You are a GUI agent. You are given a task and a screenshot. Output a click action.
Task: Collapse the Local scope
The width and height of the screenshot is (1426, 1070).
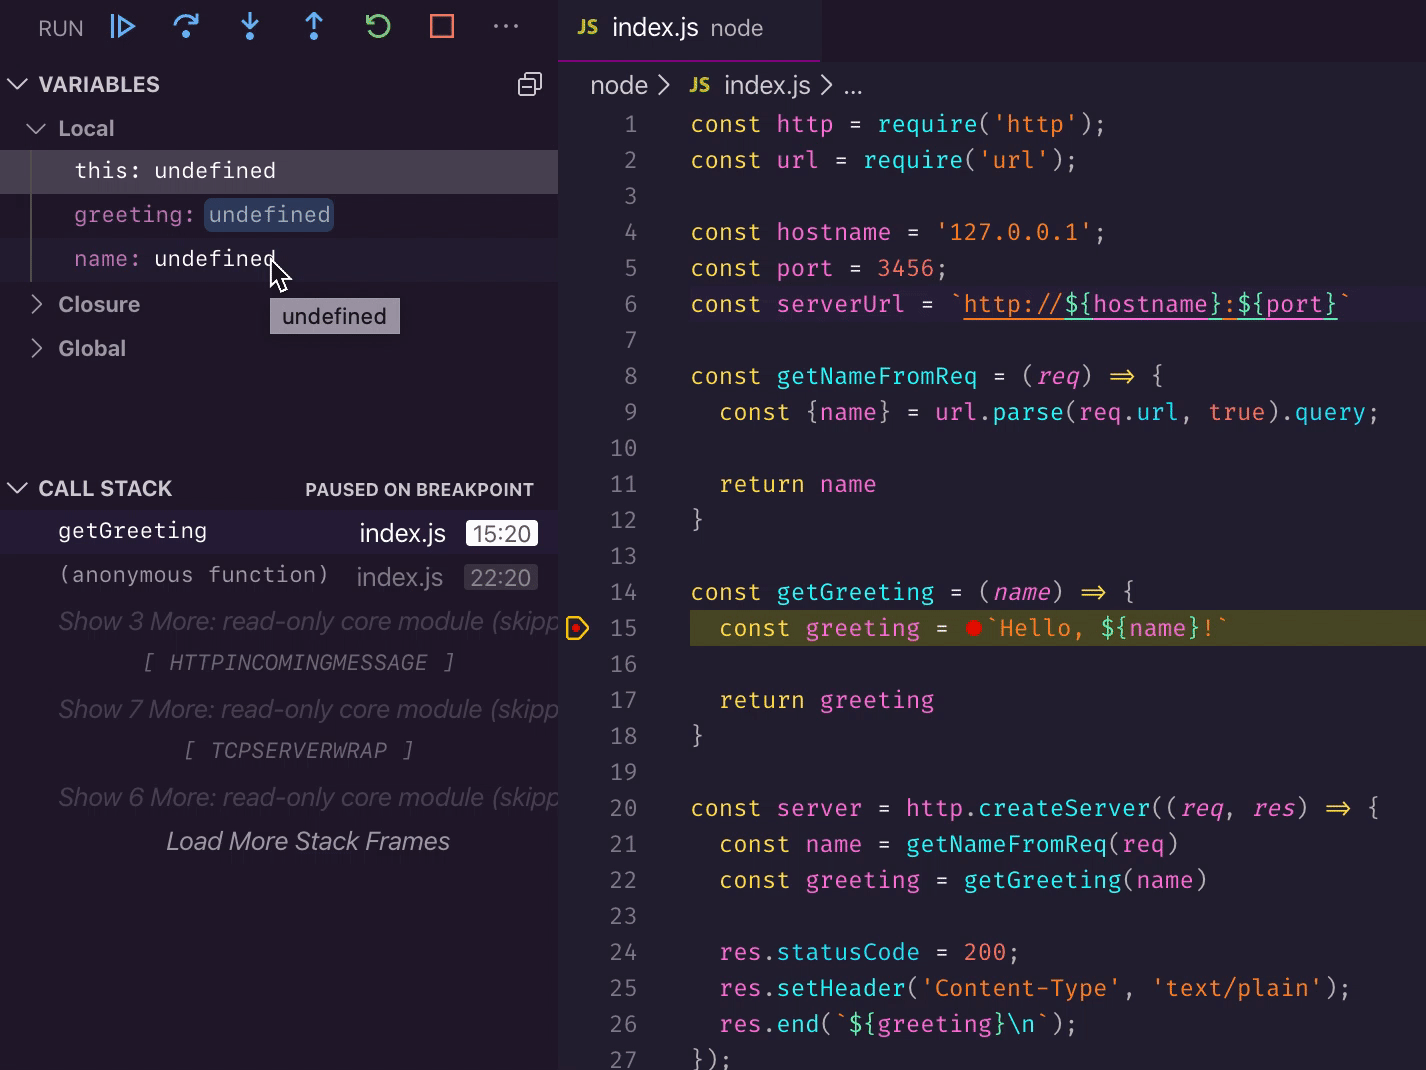click(37, 129)
